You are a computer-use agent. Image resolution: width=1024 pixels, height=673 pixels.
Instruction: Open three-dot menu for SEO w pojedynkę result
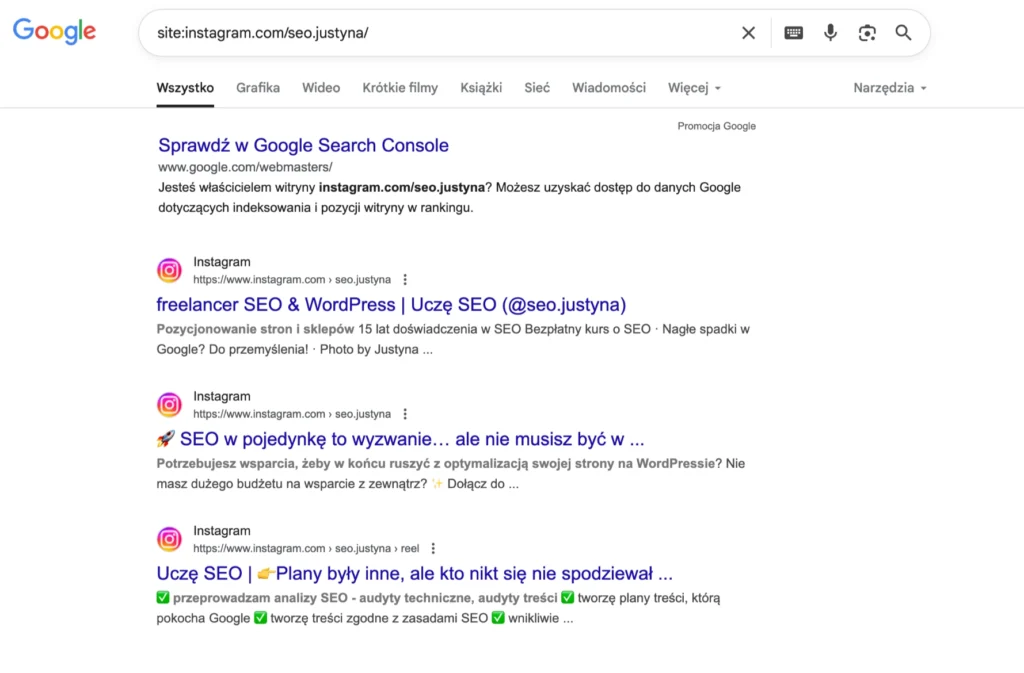point(405,414)
